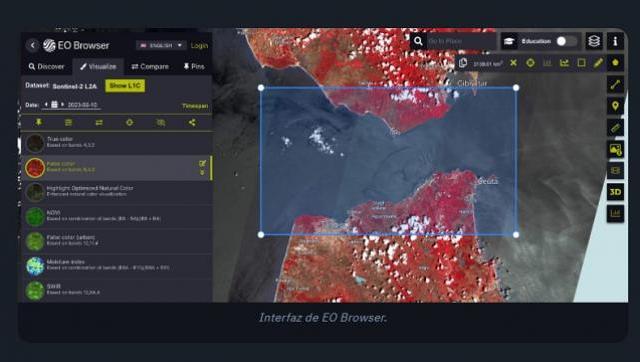Open the disabled histogram icon in AOI bar
The height and width of the screenshot is (362, 640).
tap(547, 63)
